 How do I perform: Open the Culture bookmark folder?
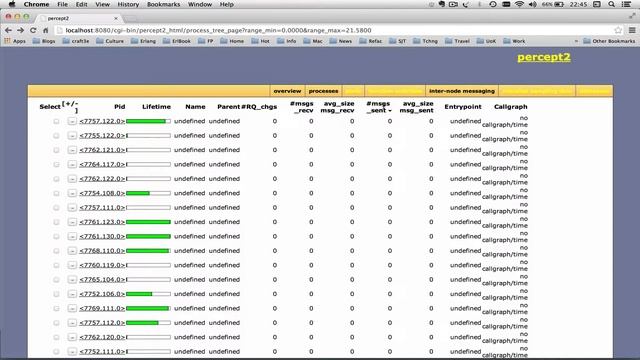[110, 41]
